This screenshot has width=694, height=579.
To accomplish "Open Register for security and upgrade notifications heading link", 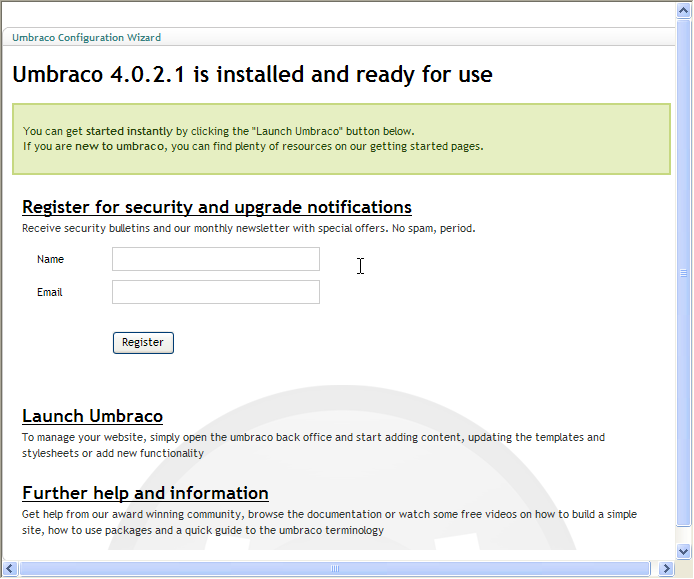I will (217, 207).
